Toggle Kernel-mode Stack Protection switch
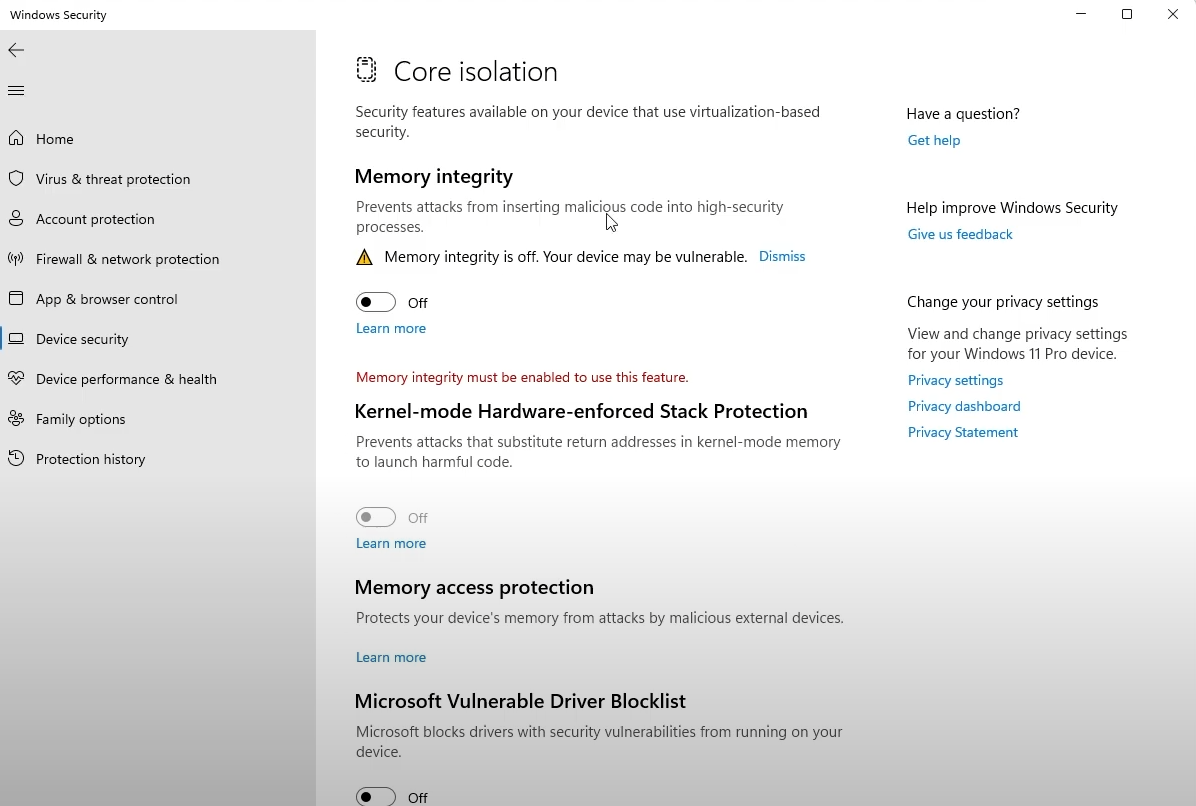This screenshot has height=806, width=1196. [x=375, y=517]
